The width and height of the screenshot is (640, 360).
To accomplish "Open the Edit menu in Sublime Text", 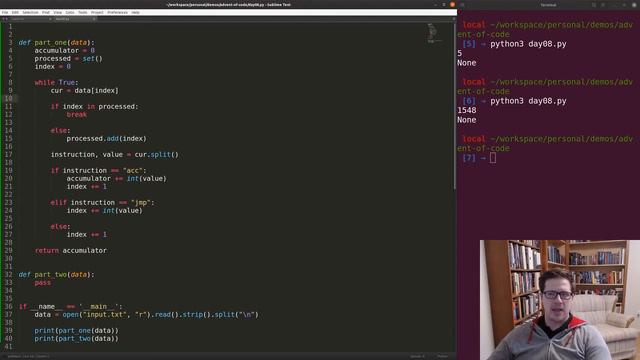I will pos(15,12).
